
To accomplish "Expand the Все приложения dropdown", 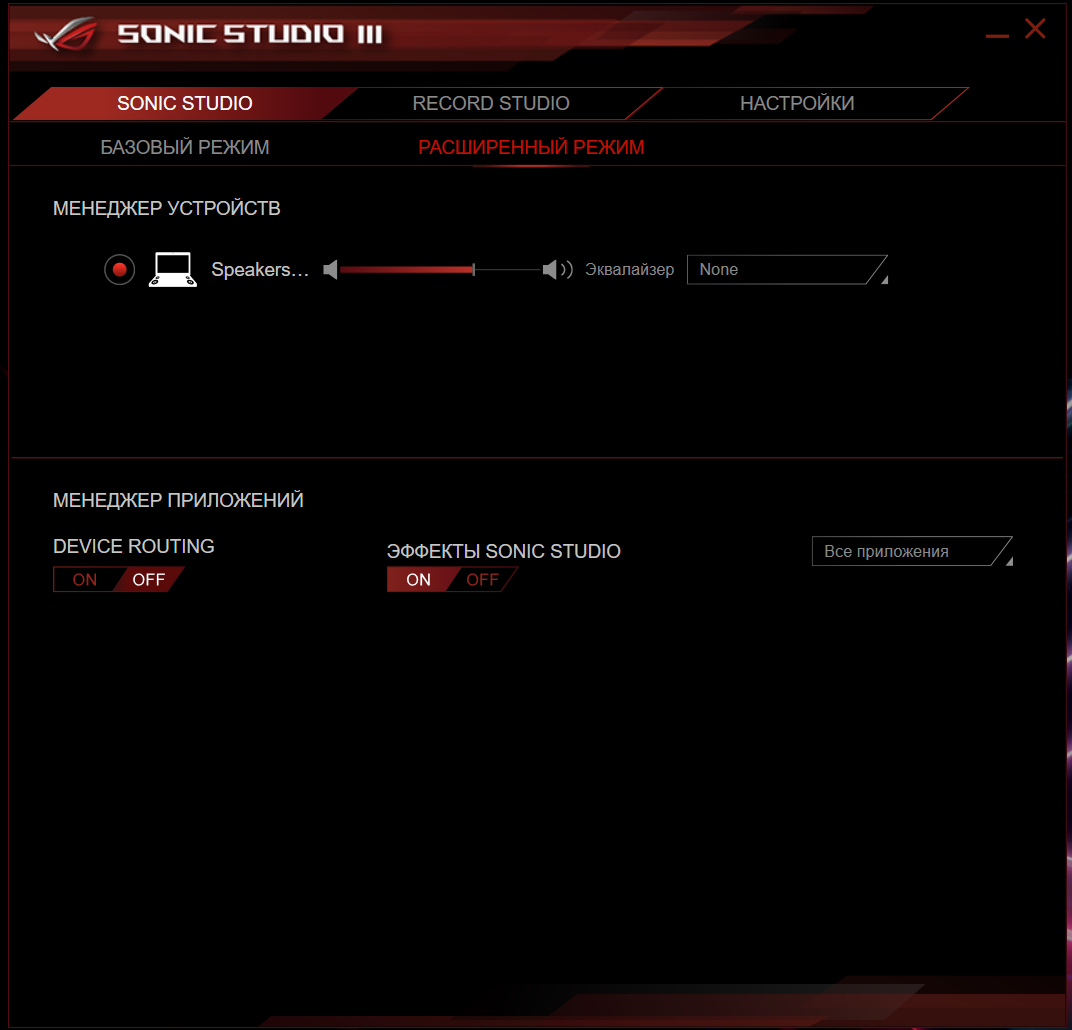I will click(x=911, y=552).
